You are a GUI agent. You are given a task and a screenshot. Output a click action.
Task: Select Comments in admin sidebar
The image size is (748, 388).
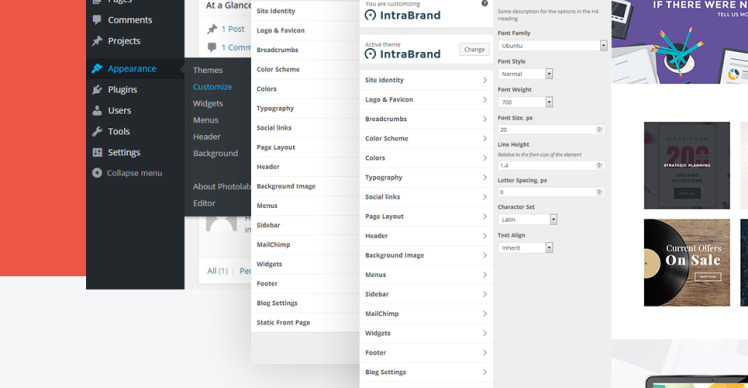click(130, 20)
